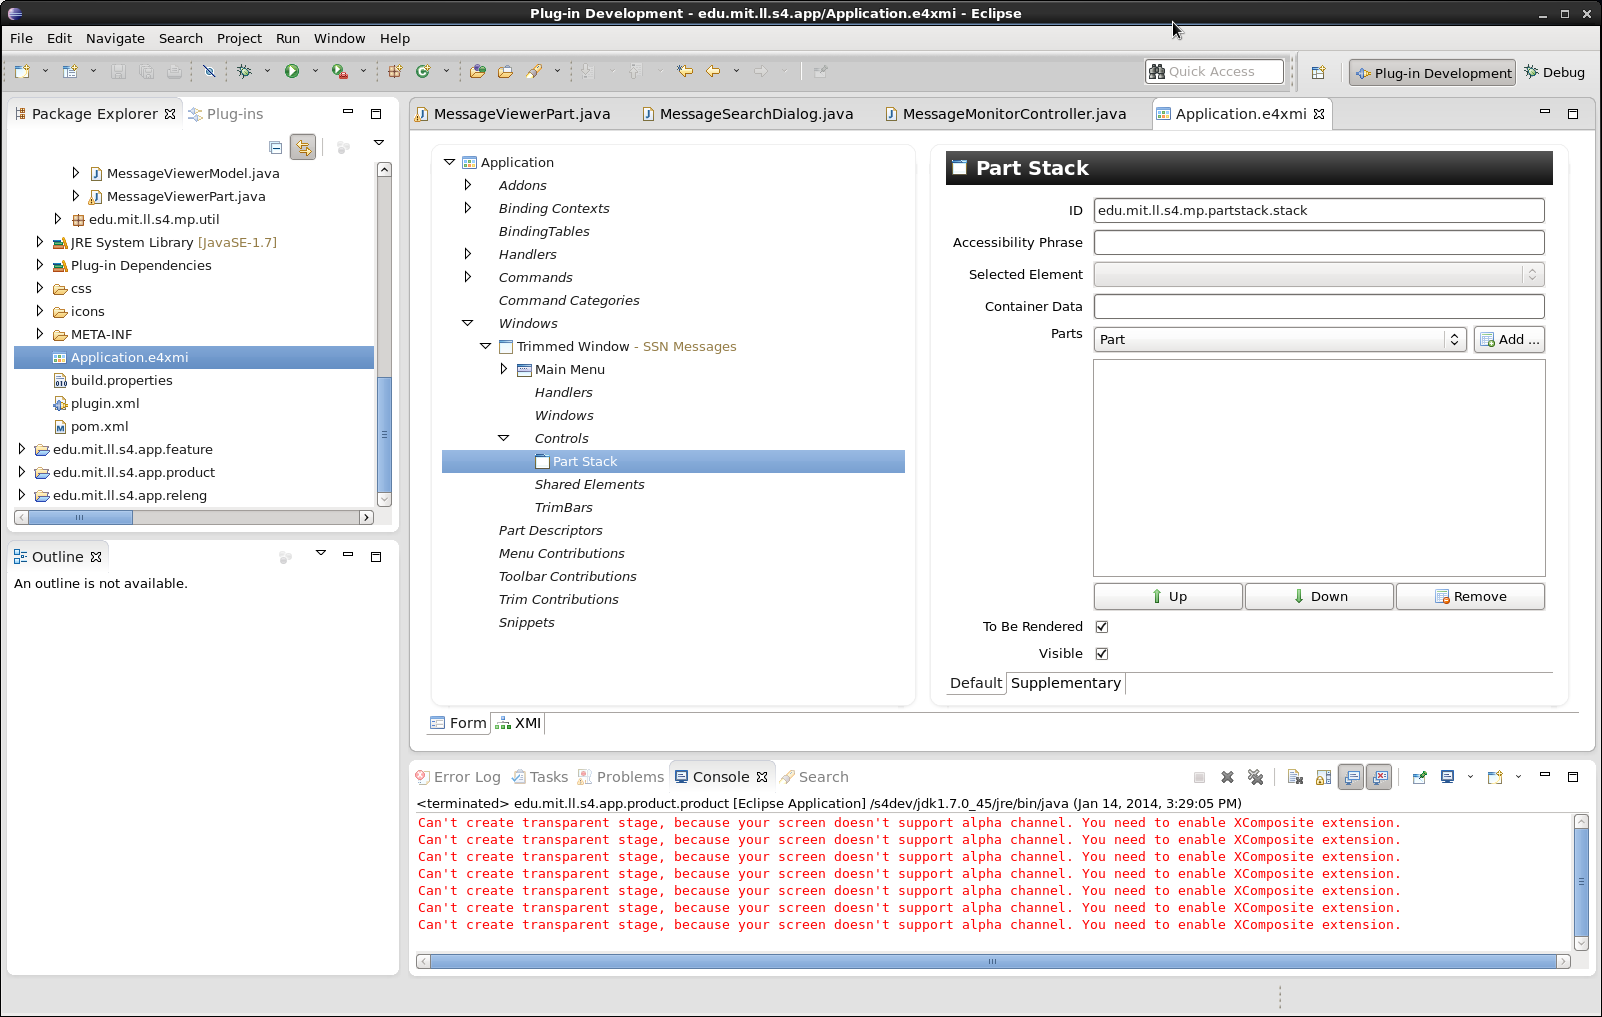Click the Last Edit Location arrow icon
The image size is (1602, 1017).
685,71
